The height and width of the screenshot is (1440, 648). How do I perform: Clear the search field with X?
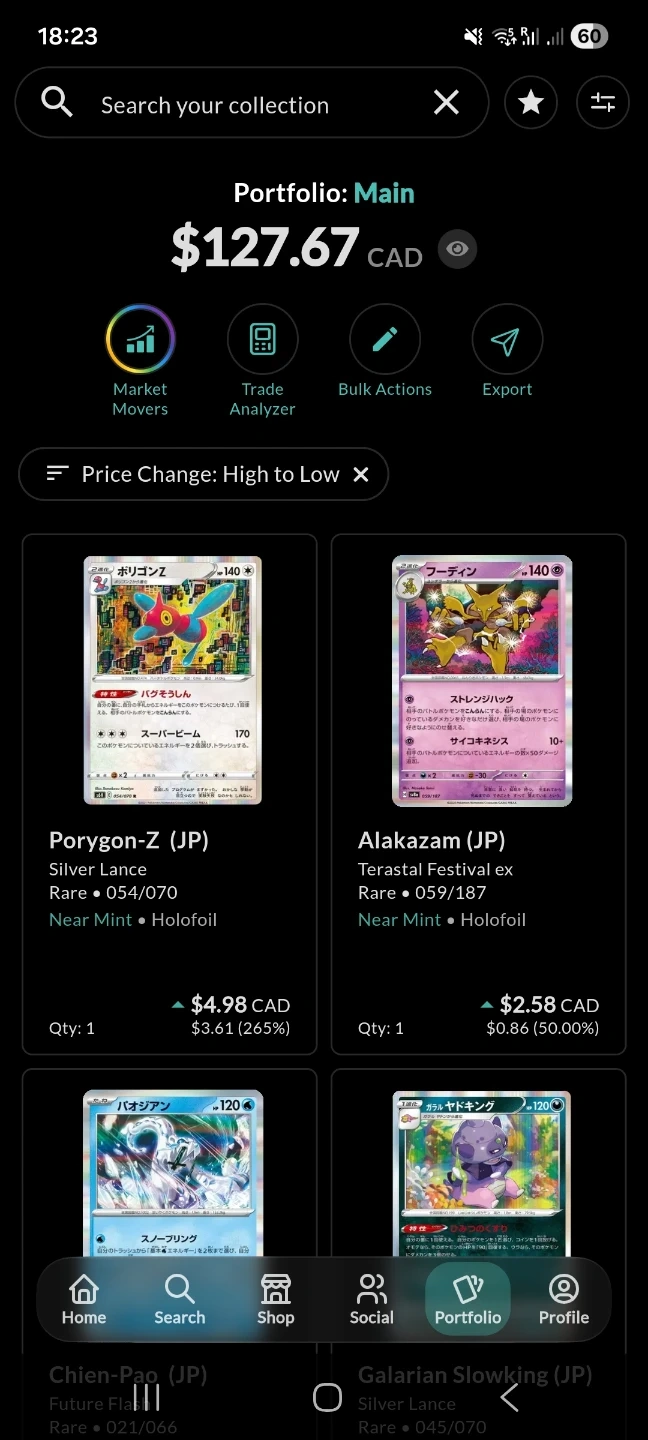pyautogui.click(x=446, y=102)
